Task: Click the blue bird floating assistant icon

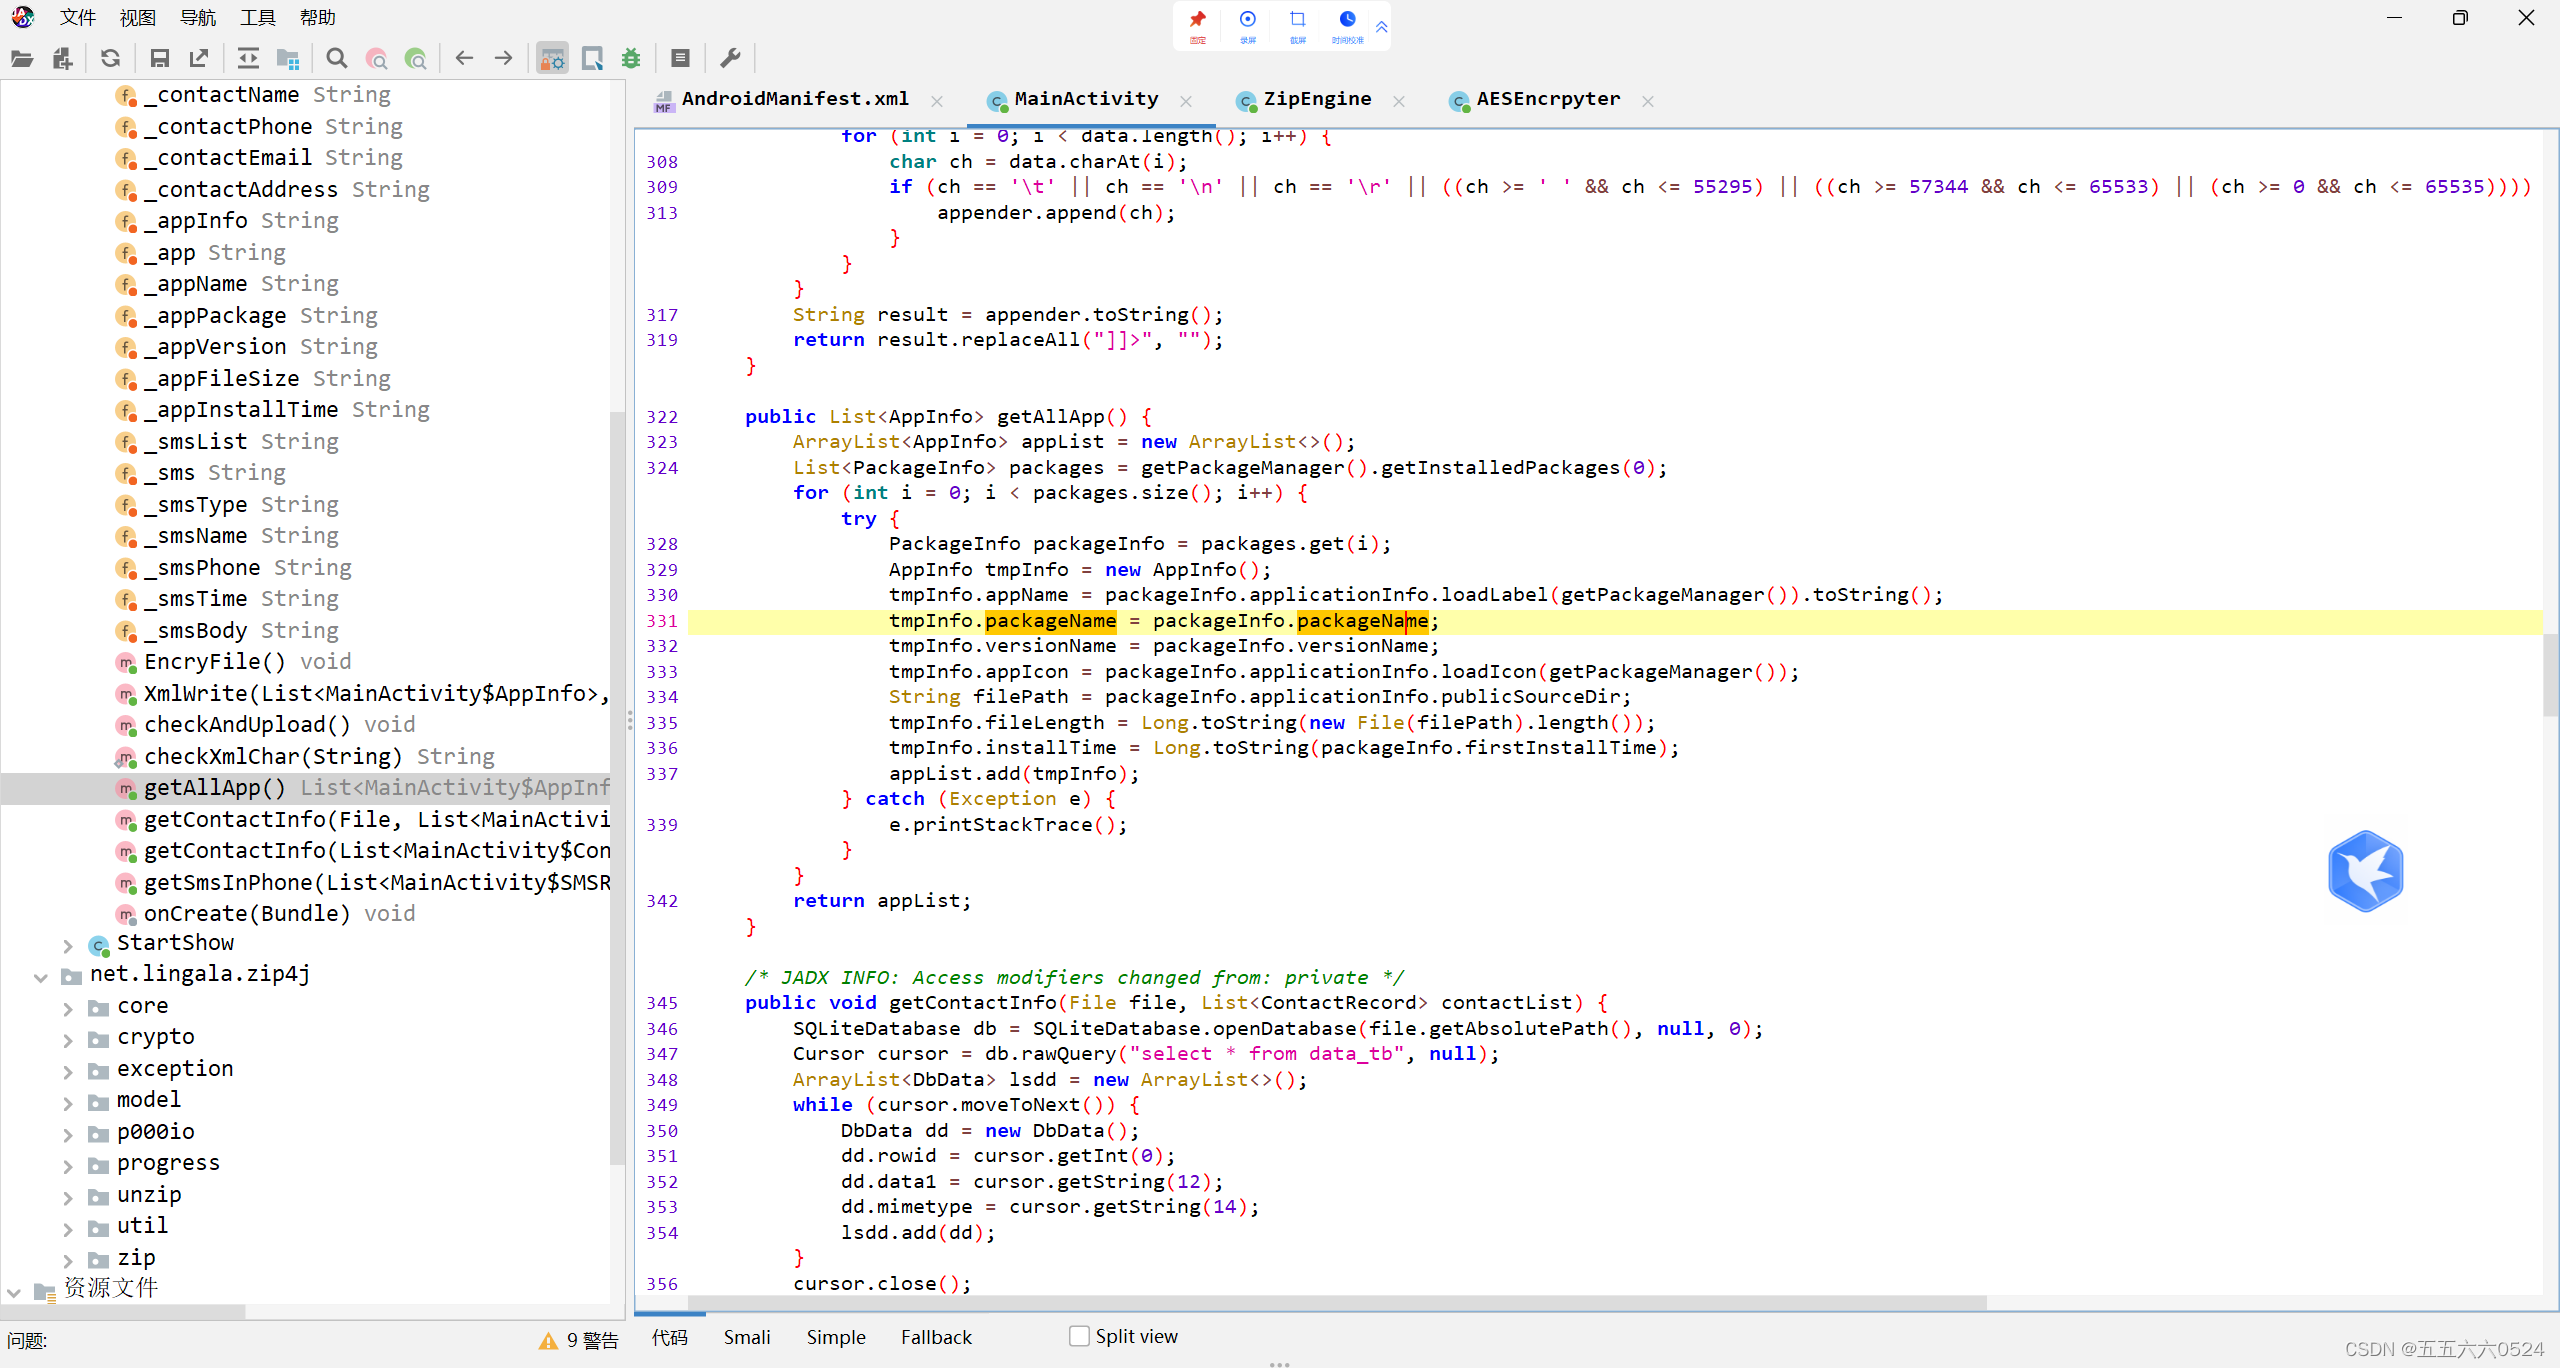Action: point(2365,871)
